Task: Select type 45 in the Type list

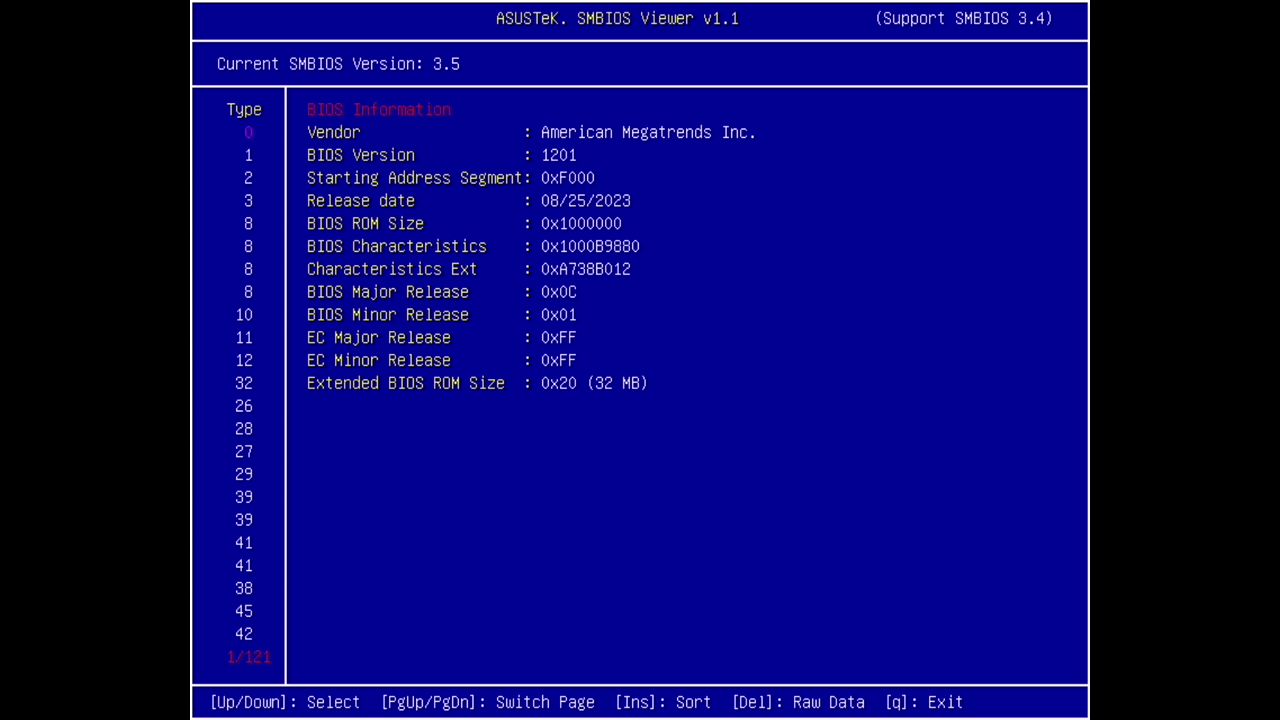Action: [244, 611]
